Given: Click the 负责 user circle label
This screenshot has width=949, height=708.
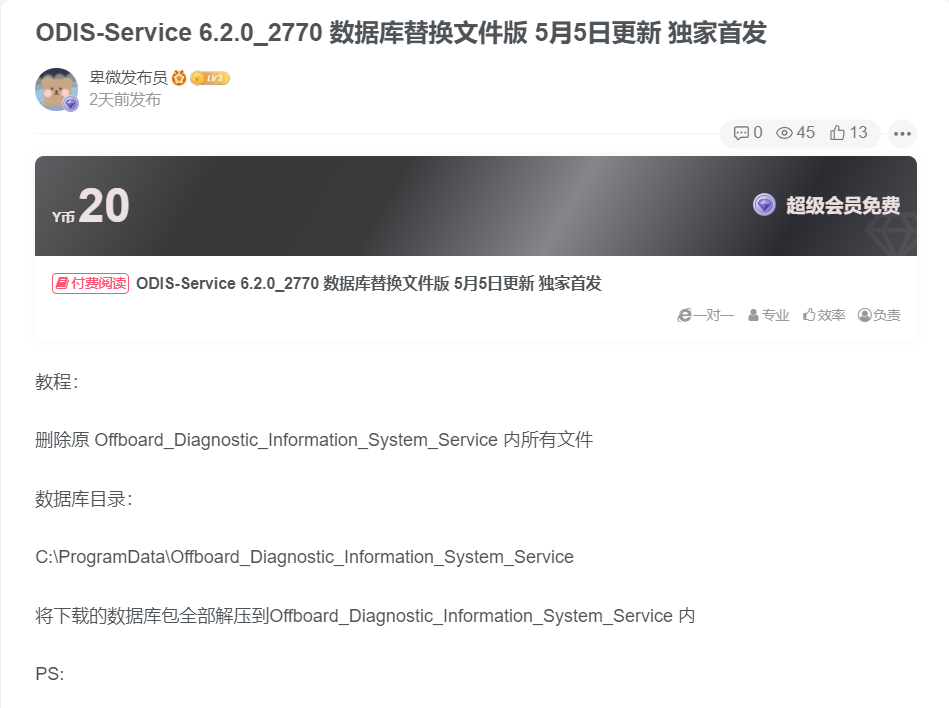Looking at the screenshot, I should [879, 315].
